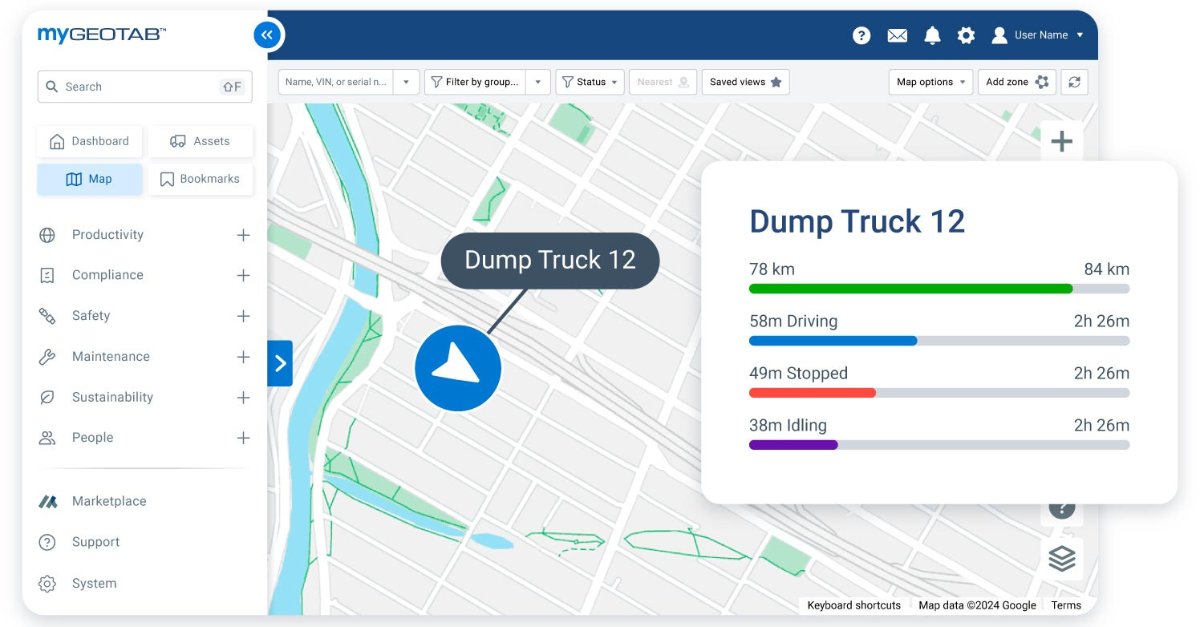This screenshot has width=1200, height=627.
Task: Refresh the map with refresh icon
Action: click(x=1074, y=82)
